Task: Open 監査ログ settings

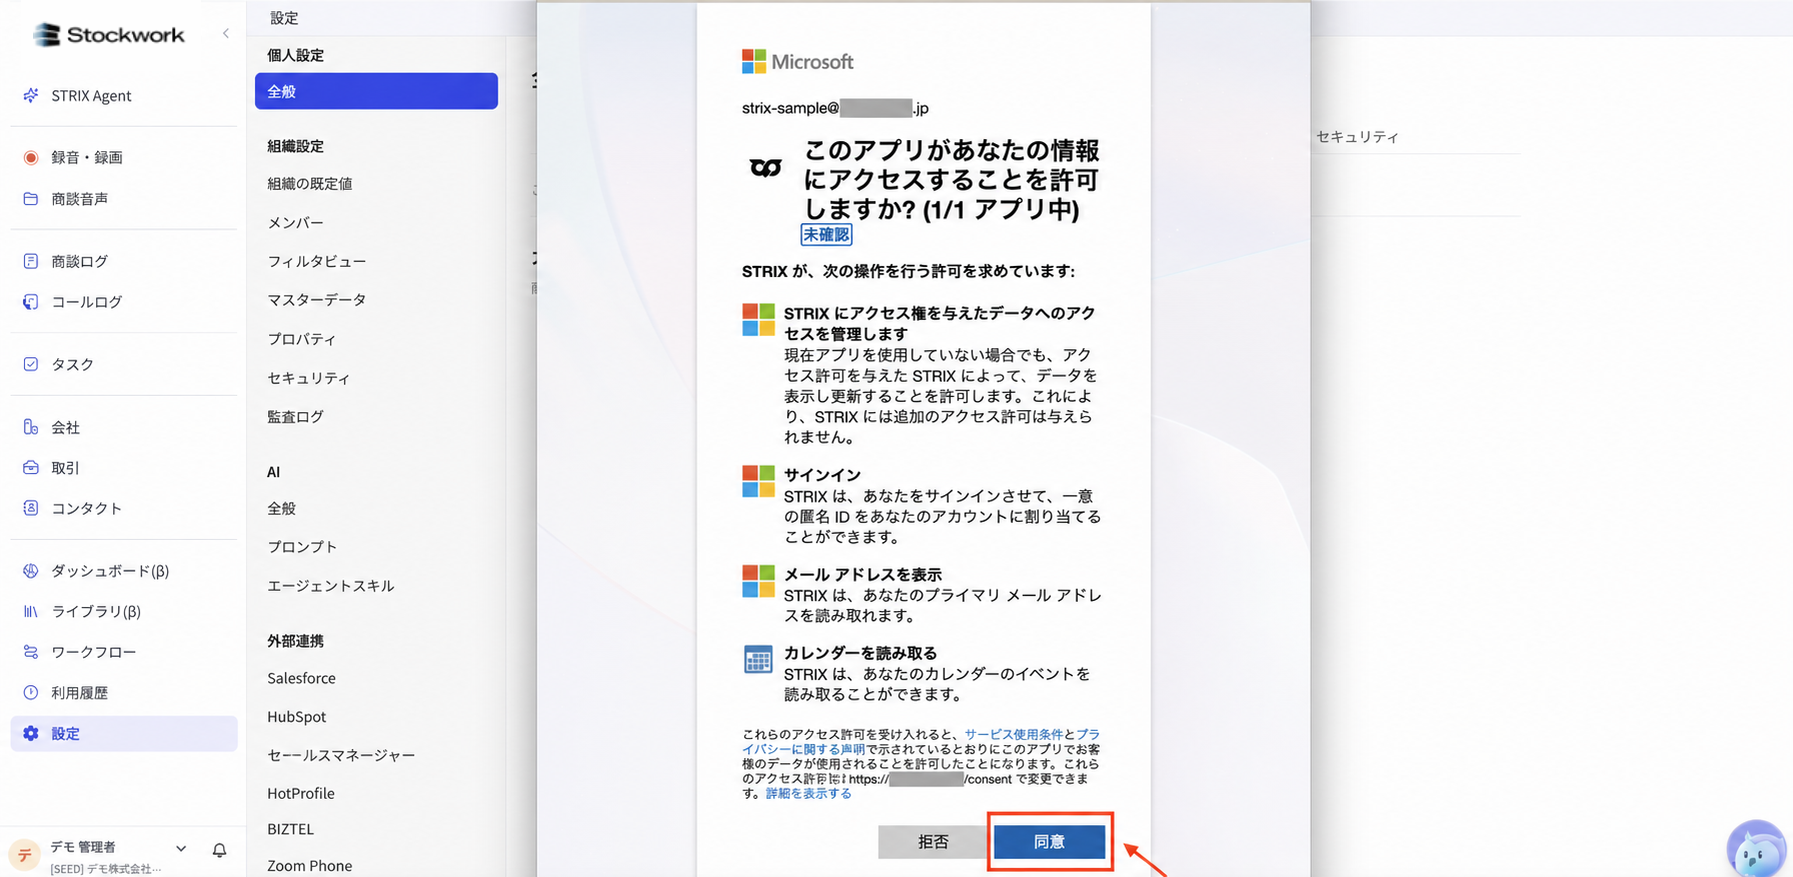Action: coord(295,417)
